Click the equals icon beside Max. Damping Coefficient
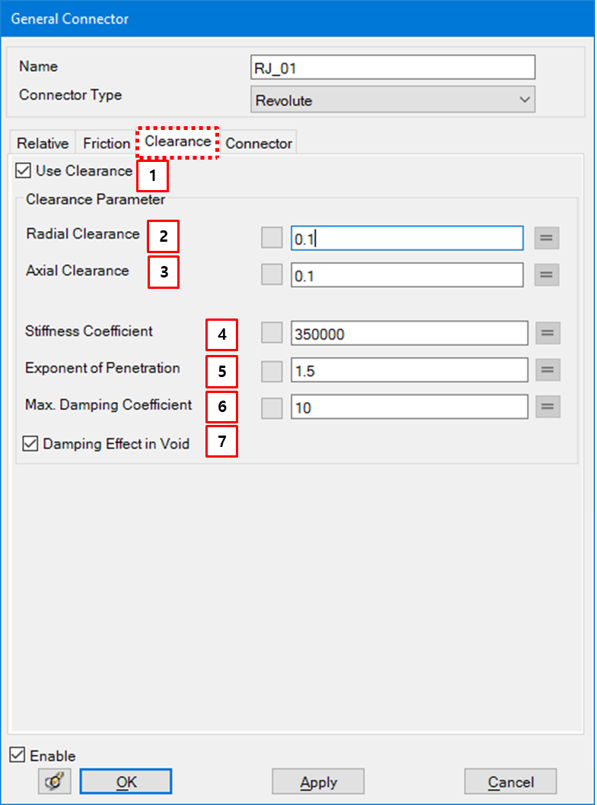The height and width of the screenshot is (805, 597). [x=547, y=407]
